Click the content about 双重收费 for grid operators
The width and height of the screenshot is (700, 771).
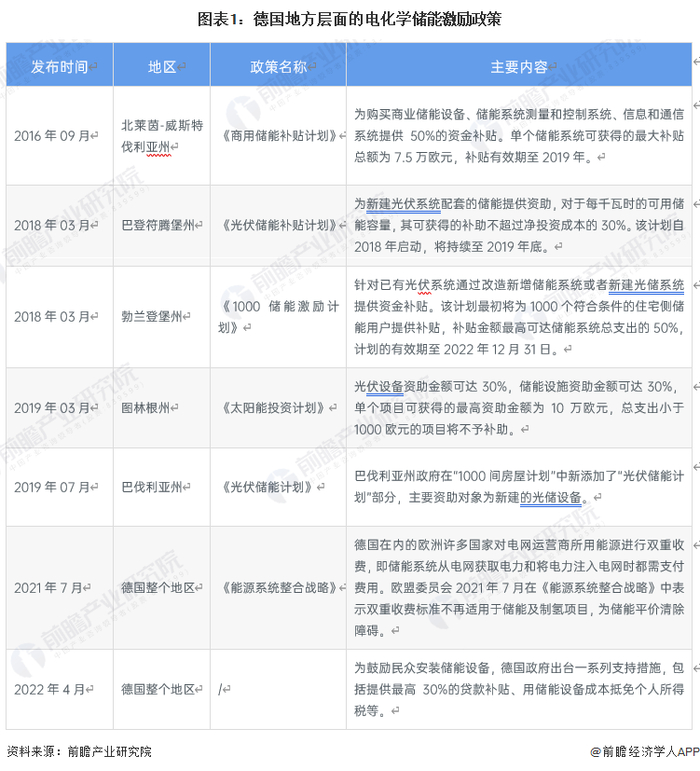(x=519, y=588)
